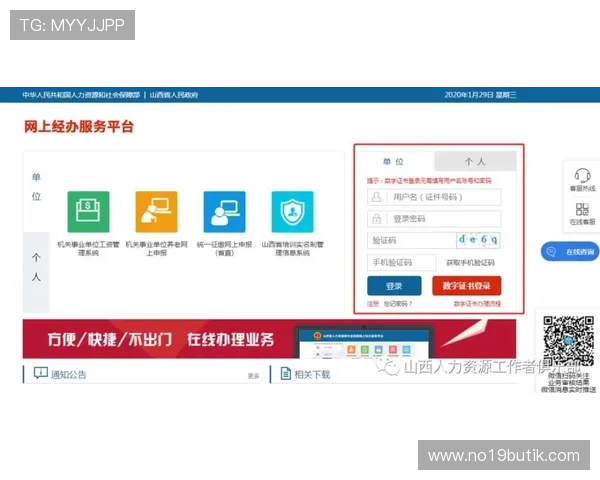Focus the 用户名（证件号码）input field

tap(434, 197)
